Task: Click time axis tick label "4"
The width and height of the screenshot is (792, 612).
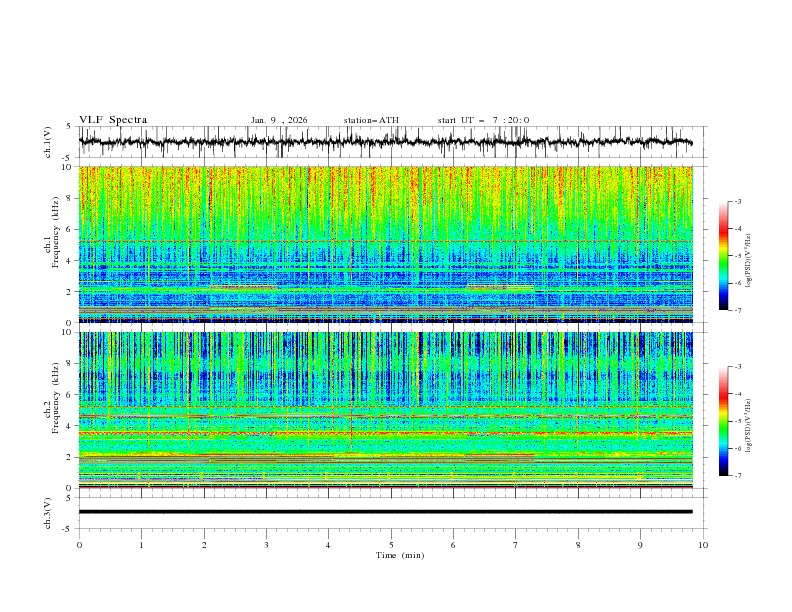Action: tap(328, 545)
